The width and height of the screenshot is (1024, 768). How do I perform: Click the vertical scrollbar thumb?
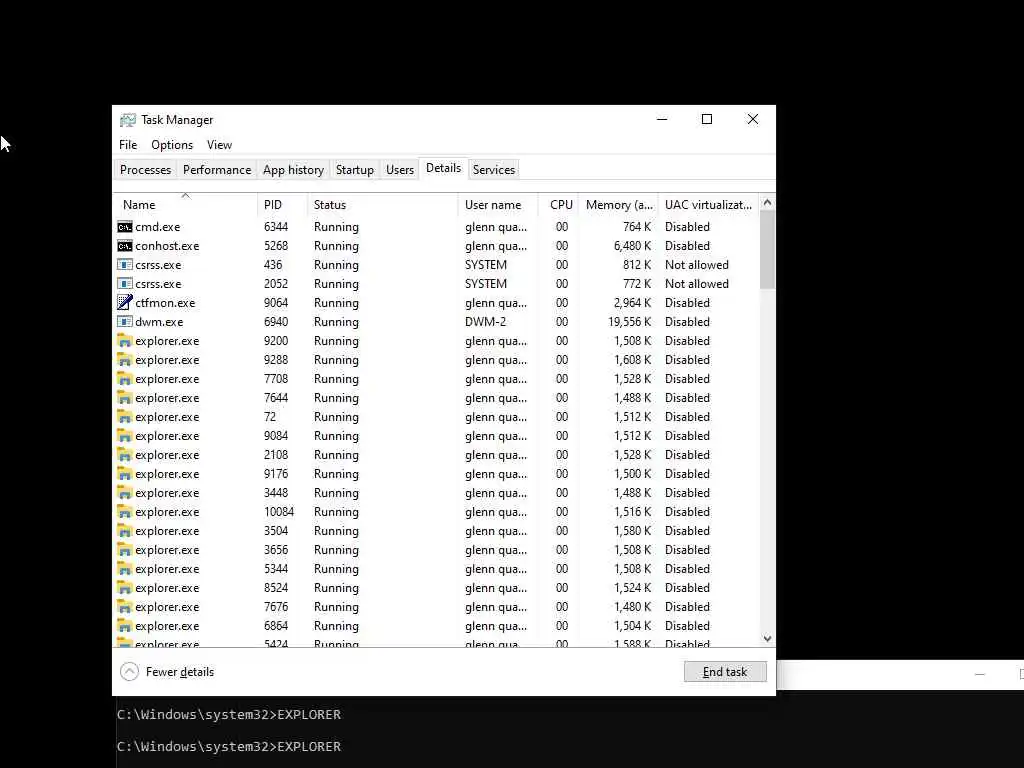(x=767, y=249)
